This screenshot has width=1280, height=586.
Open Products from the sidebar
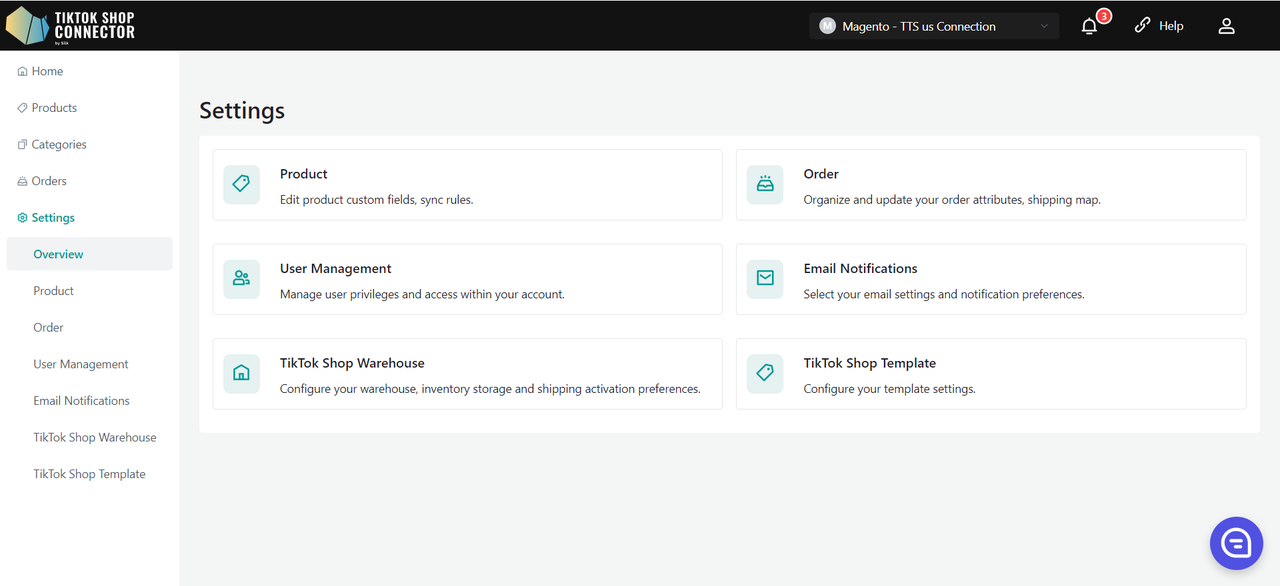click(x=53, y=108)
